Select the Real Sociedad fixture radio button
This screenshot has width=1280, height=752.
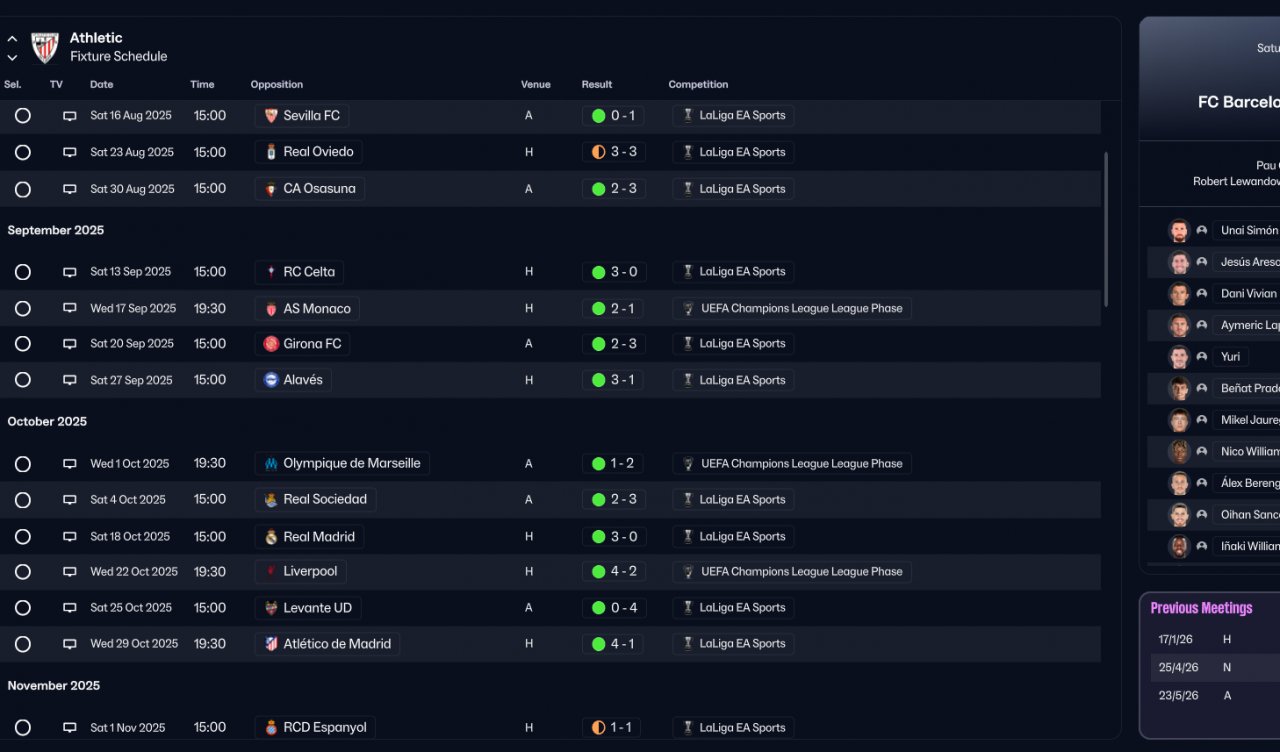[x=23, y=500]
